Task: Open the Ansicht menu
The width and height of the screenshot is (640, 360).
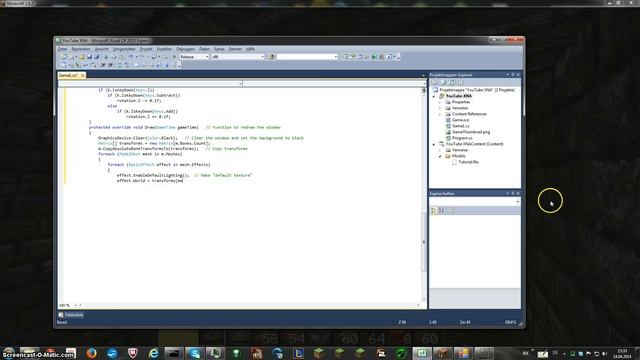Action: (x=102, y=49)
